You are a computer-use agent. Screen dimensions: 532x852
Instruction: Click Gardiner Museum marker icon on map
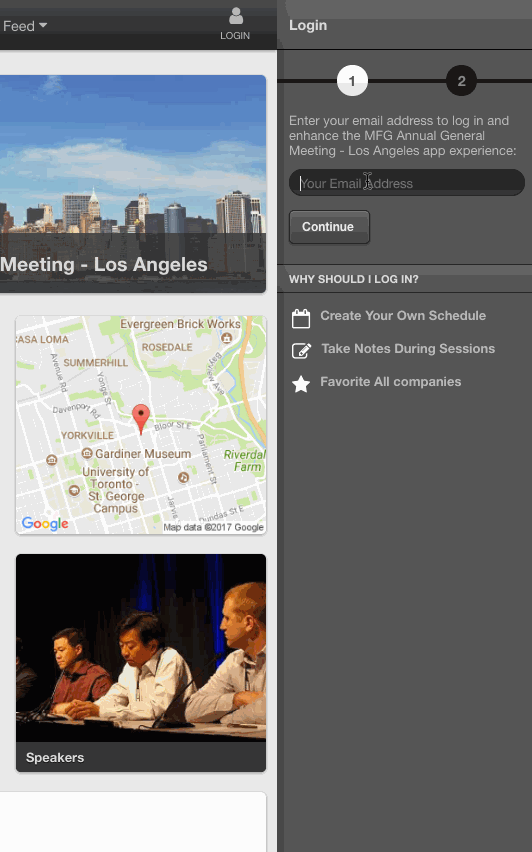coord(87,453)
